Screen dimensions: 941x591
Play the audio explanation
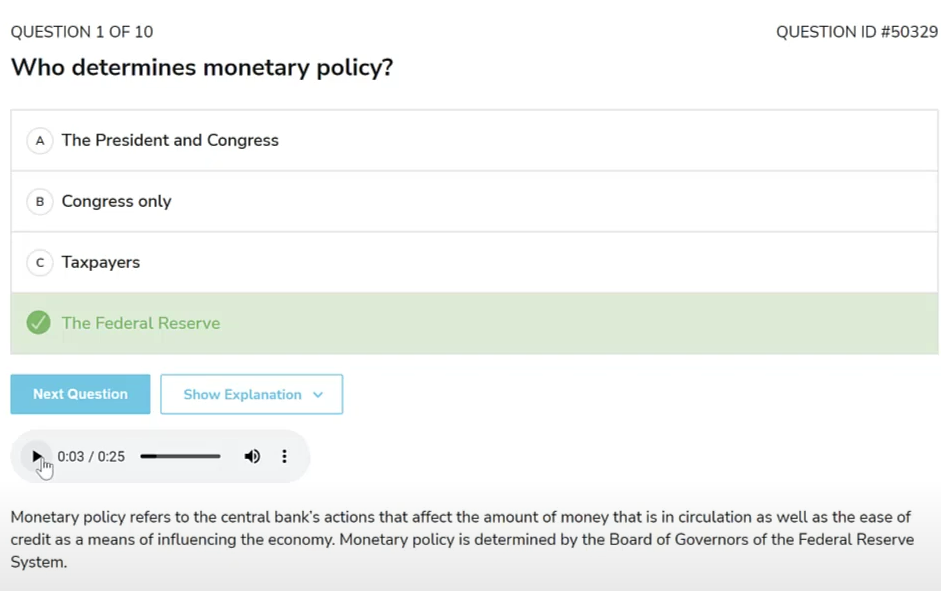pyautogui.click(x=37, y=457)
